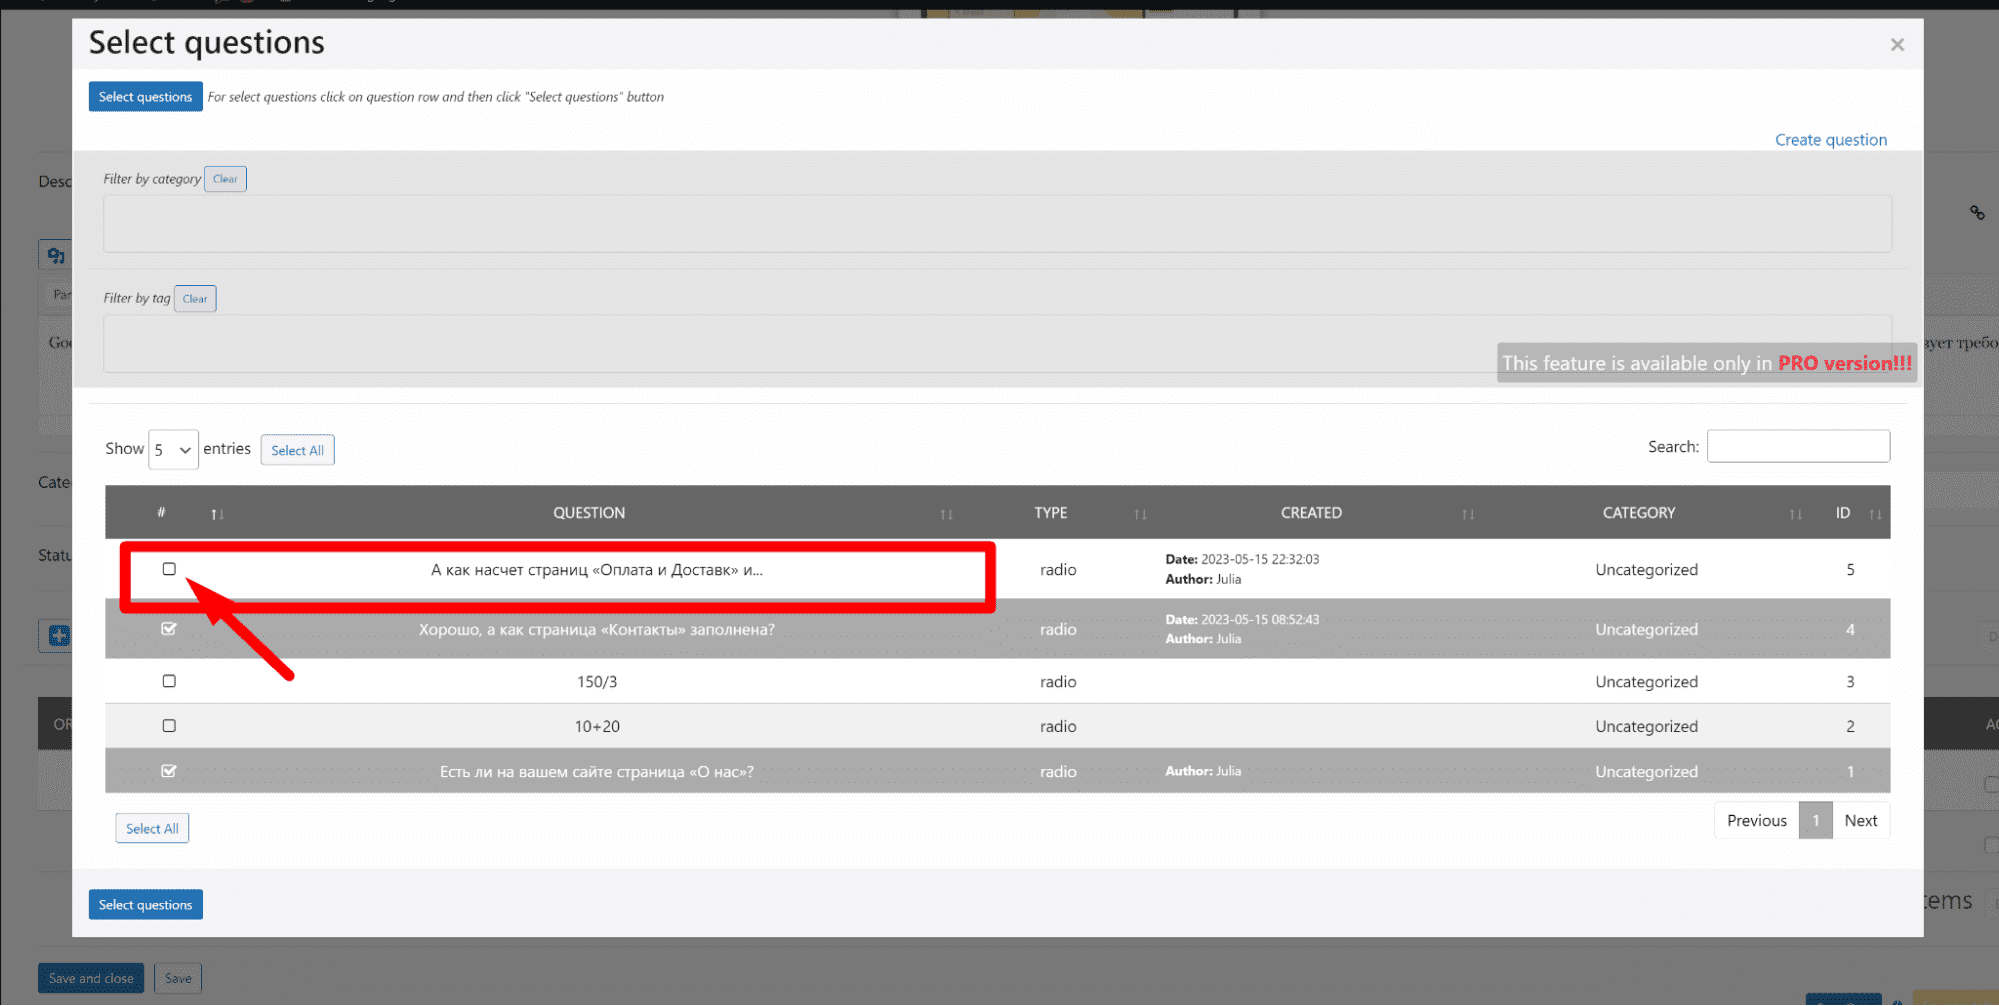The image size is (1999, 1006).
Task: Sort table by TYPE column arrows
Action: [x=1139, y=514]
